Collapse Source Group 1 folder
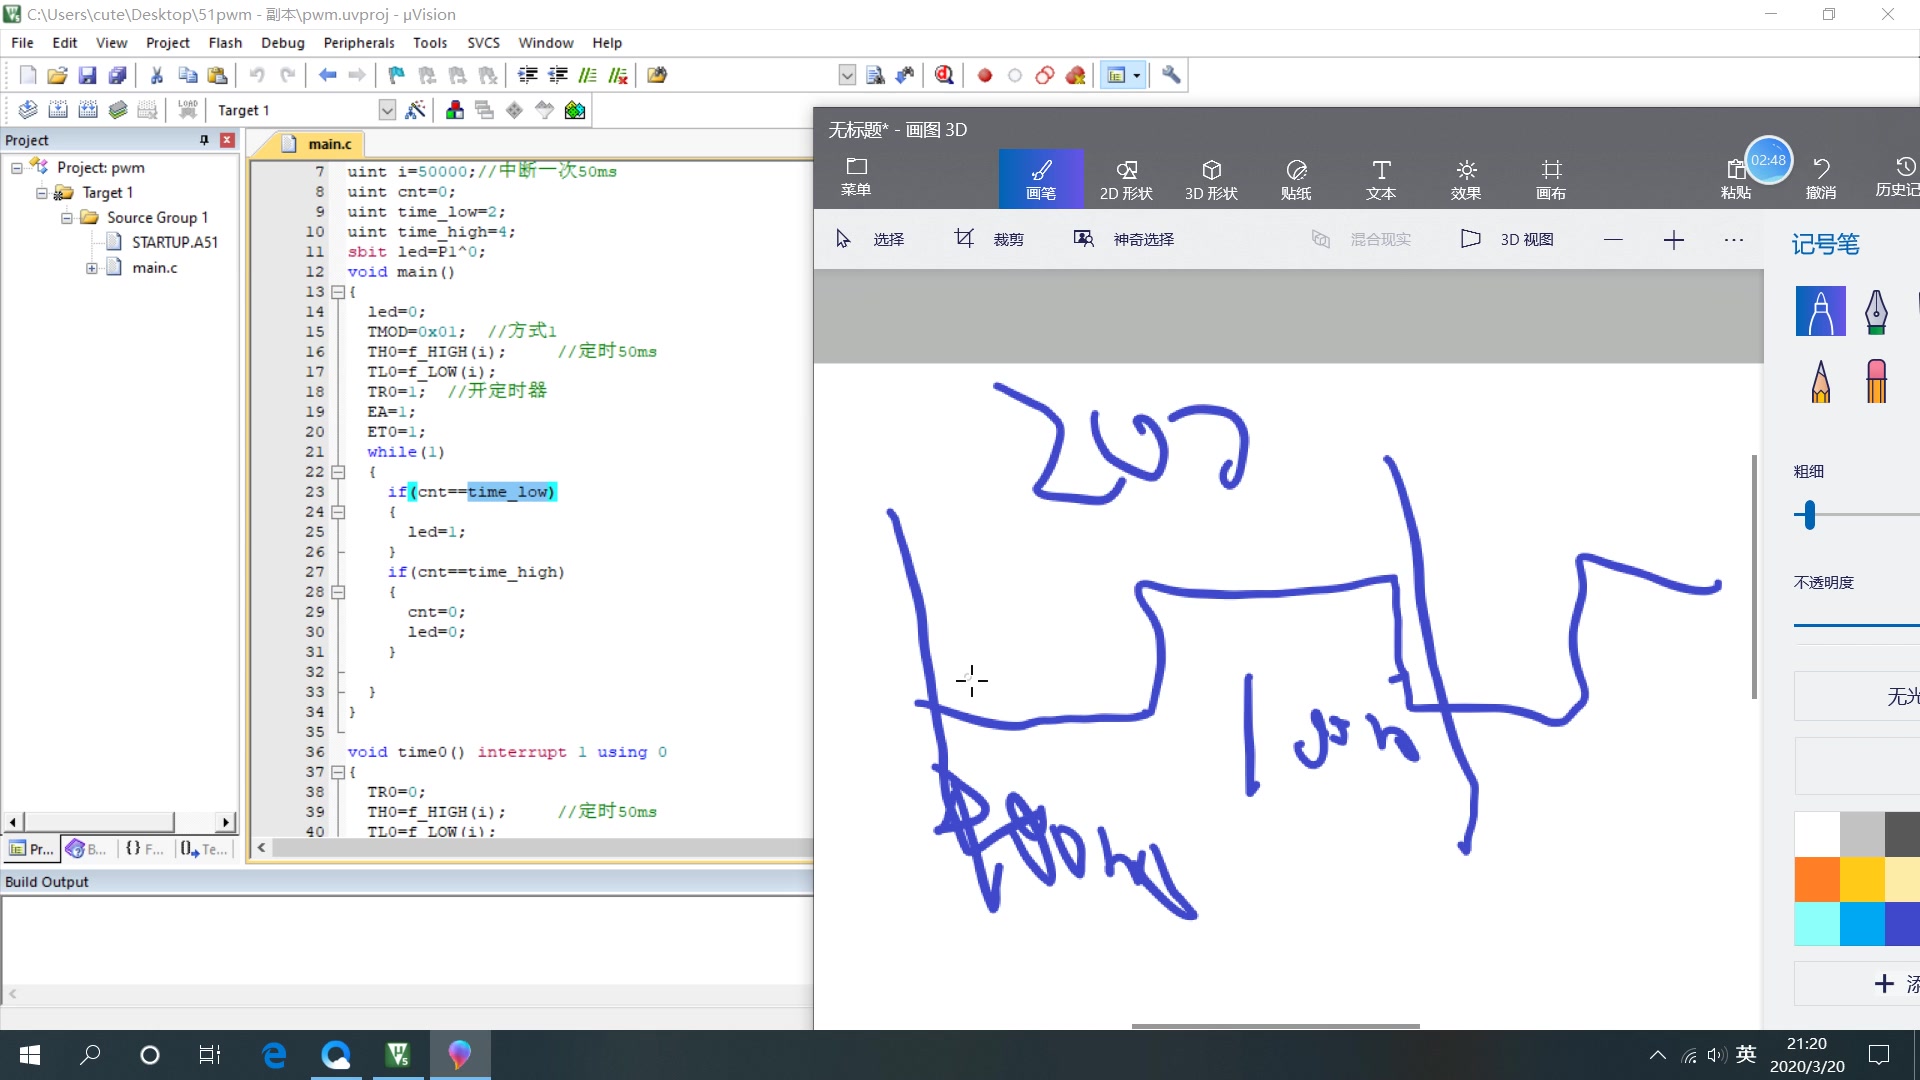 point(66,217)
